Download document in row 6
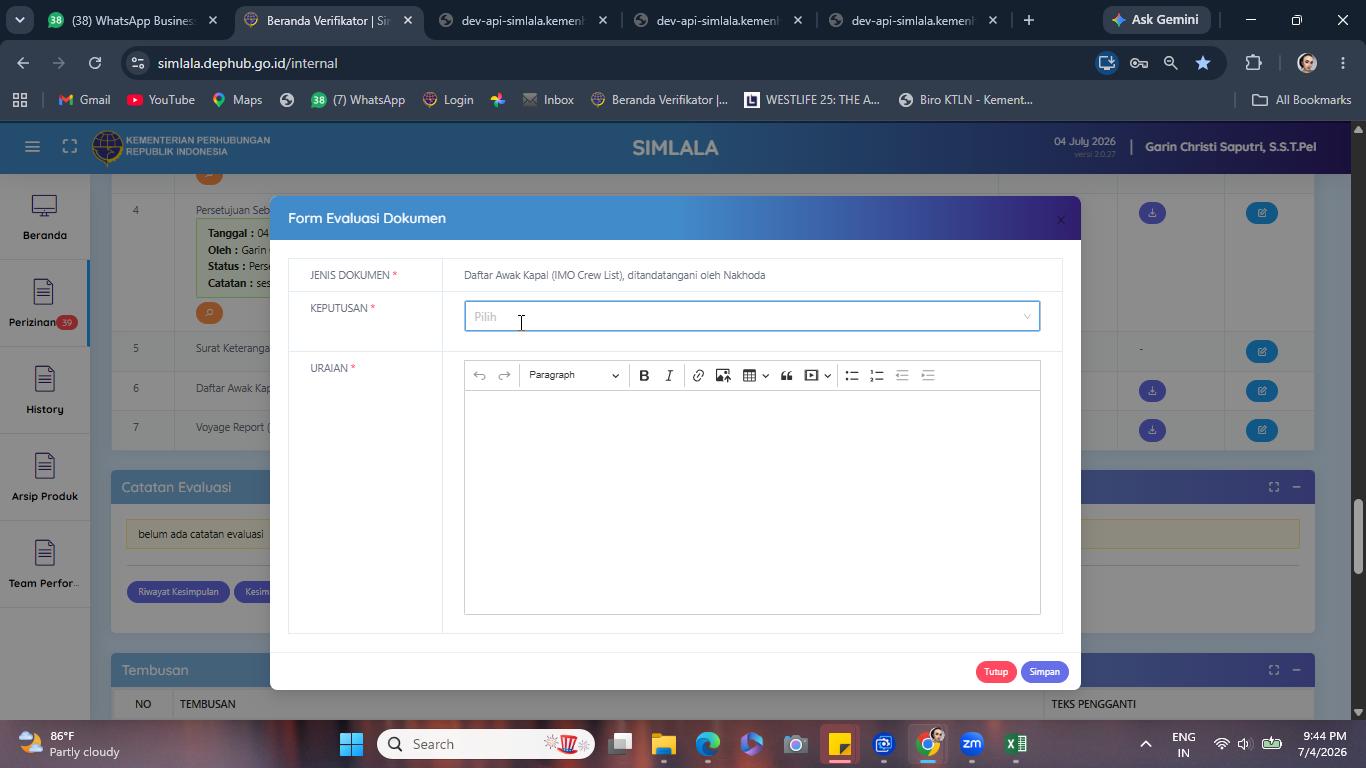The image size is (1366, 768). click(x=1152, y=391)
